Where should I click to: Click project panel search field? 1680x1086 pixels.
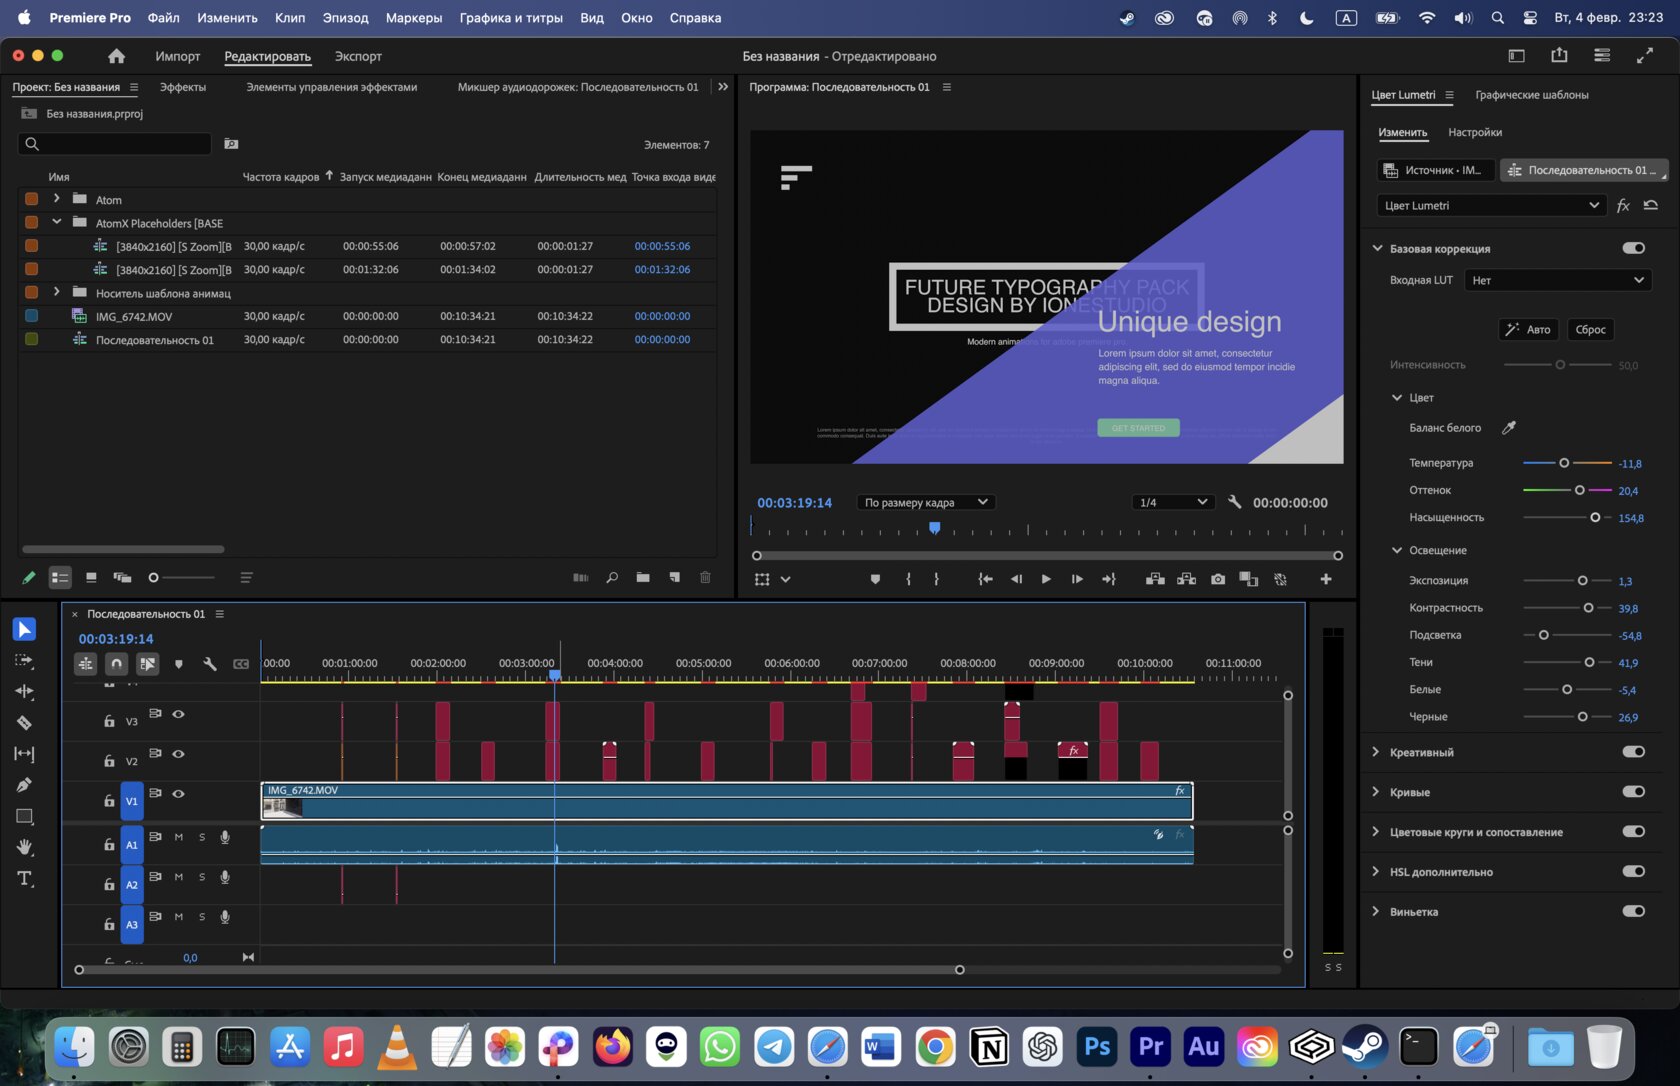(x=115, y=144)
